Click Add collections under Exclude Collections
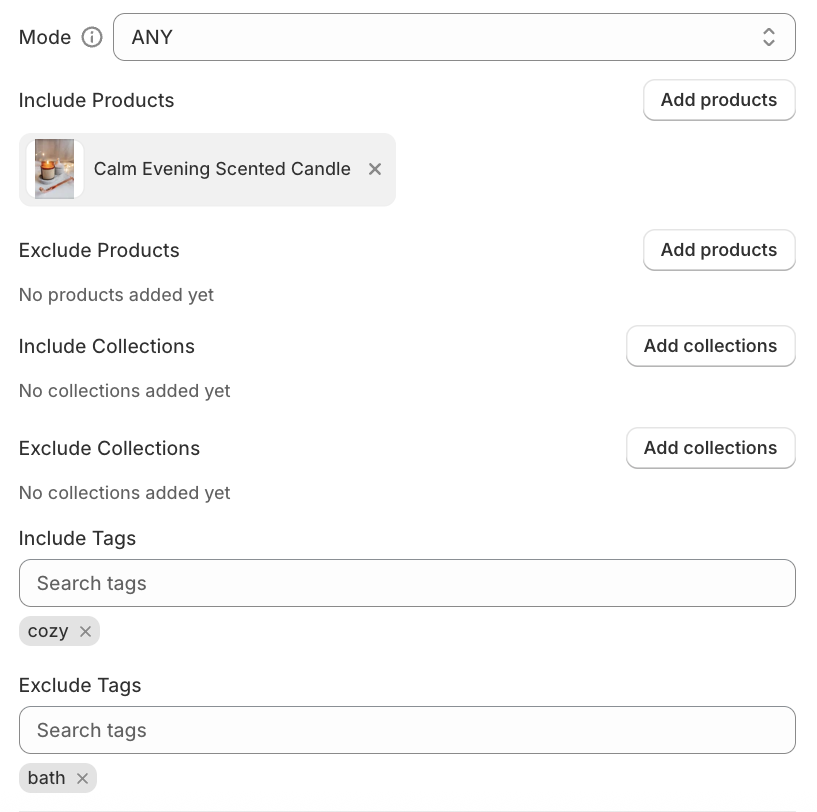The height and width of the screenshot is (812, 817). point(710,448)
